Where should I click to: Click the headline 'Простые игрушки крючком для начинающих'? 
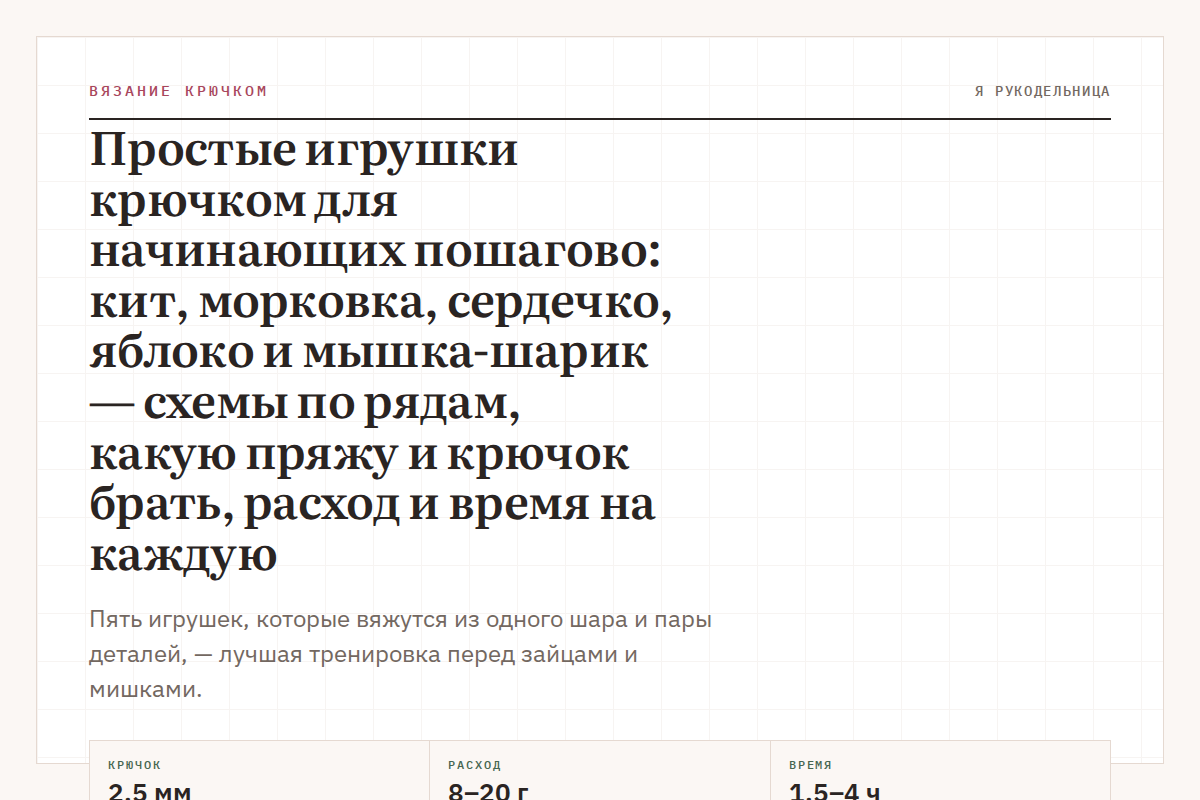point(381,353)
